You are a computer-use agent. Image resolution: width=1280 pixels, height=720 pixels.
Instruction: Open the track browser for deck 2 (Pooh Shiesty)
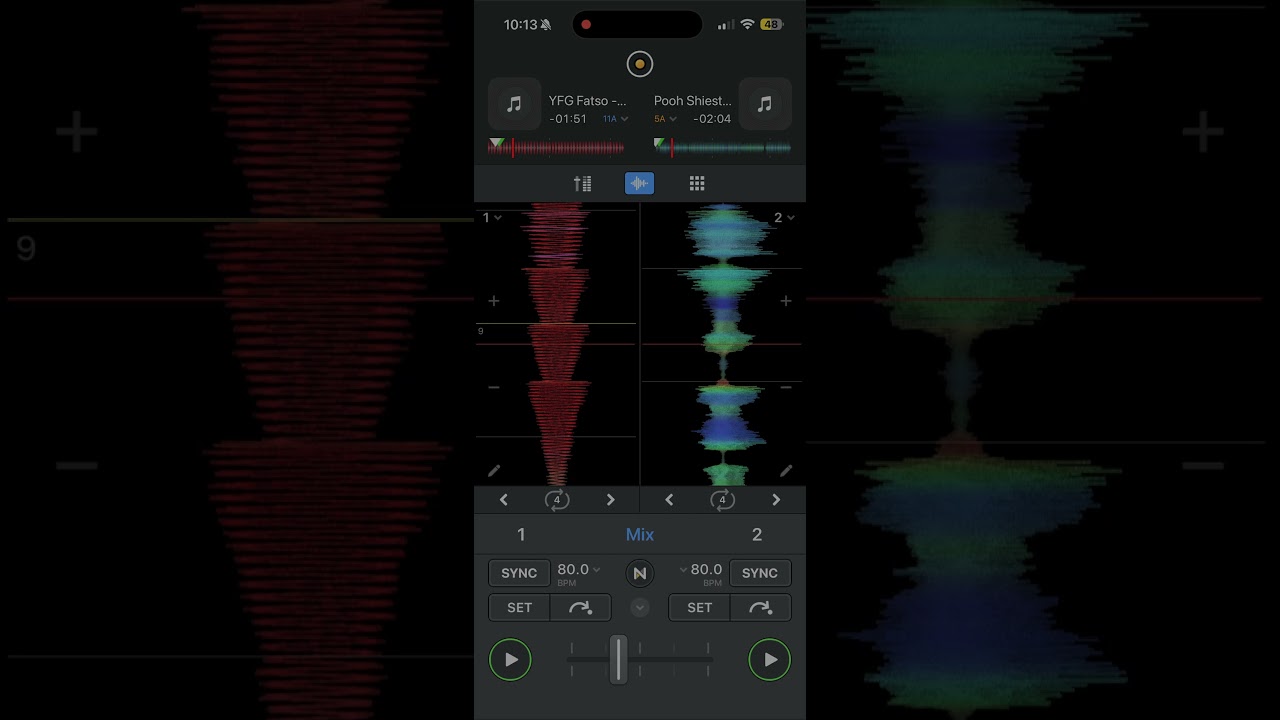[x=765, y=104]
